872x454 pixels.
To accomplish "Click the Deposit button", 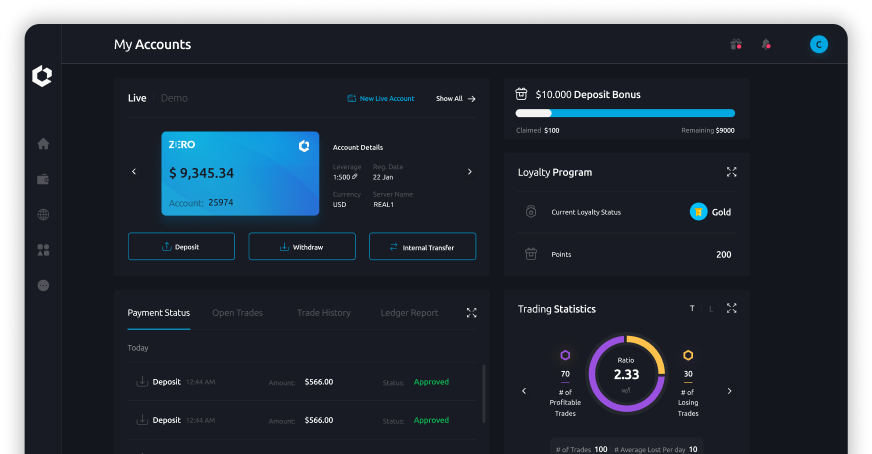I will 181,247.
